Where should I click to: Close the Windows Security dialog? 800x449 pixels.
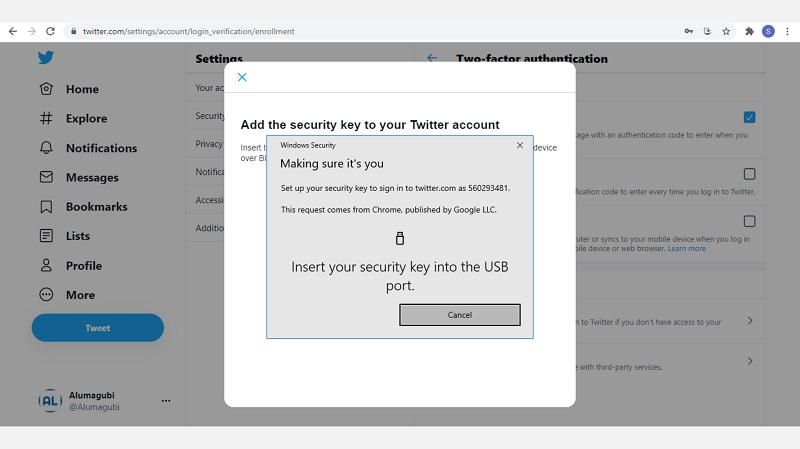coord(519,145)
